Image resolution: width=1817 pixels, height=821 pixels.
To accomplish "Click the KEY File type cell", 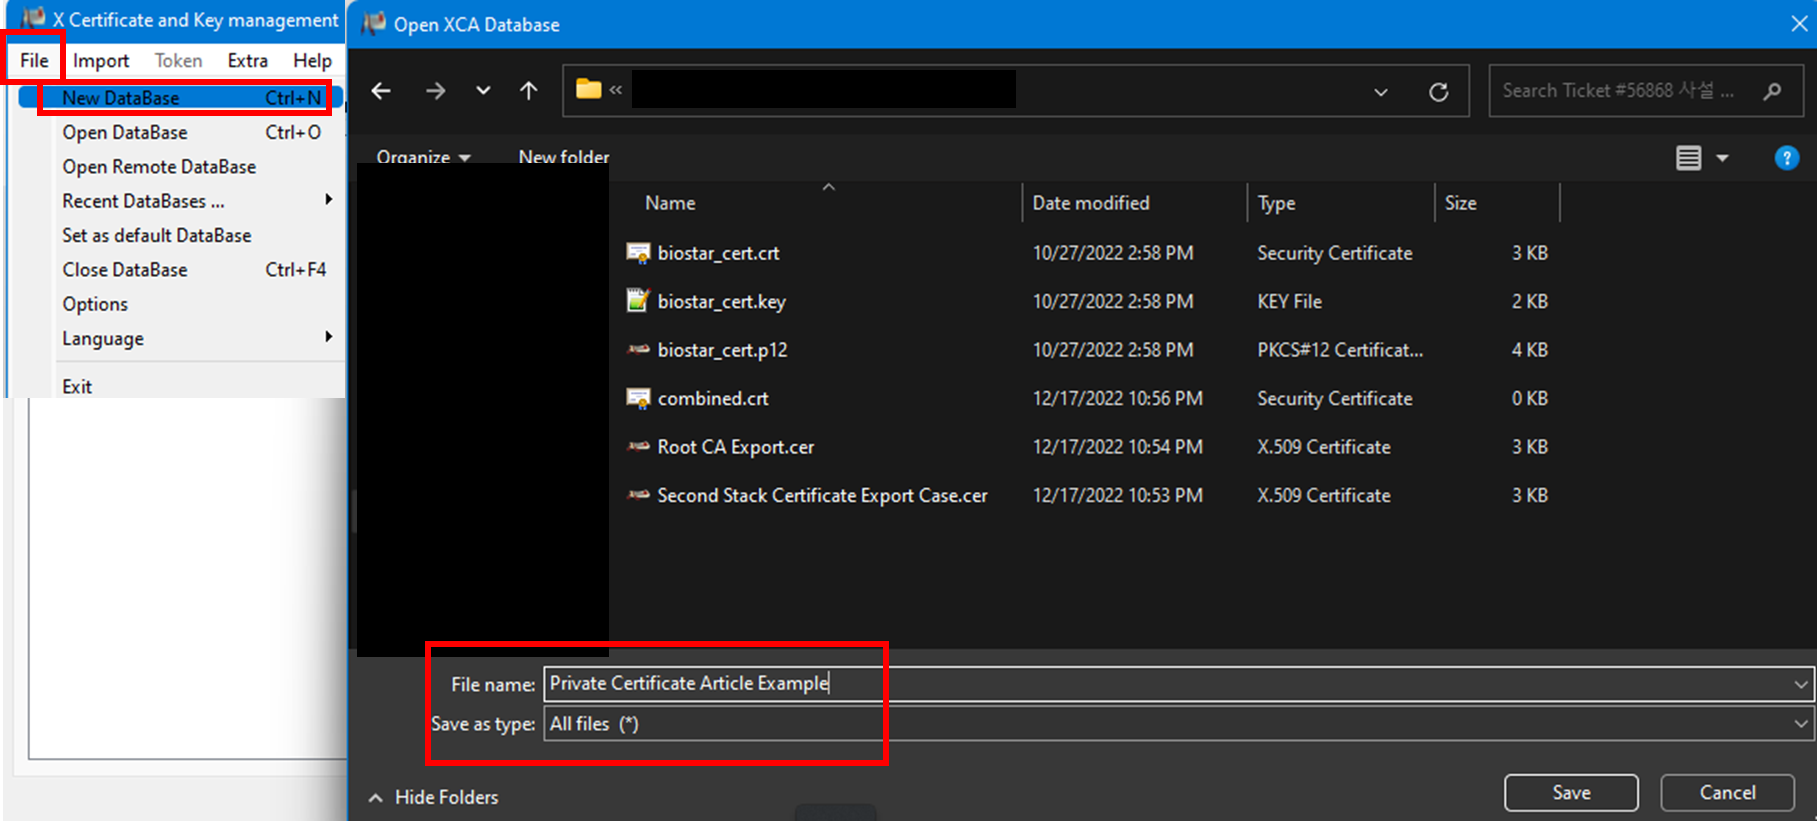I will (x=1289, y=302).
